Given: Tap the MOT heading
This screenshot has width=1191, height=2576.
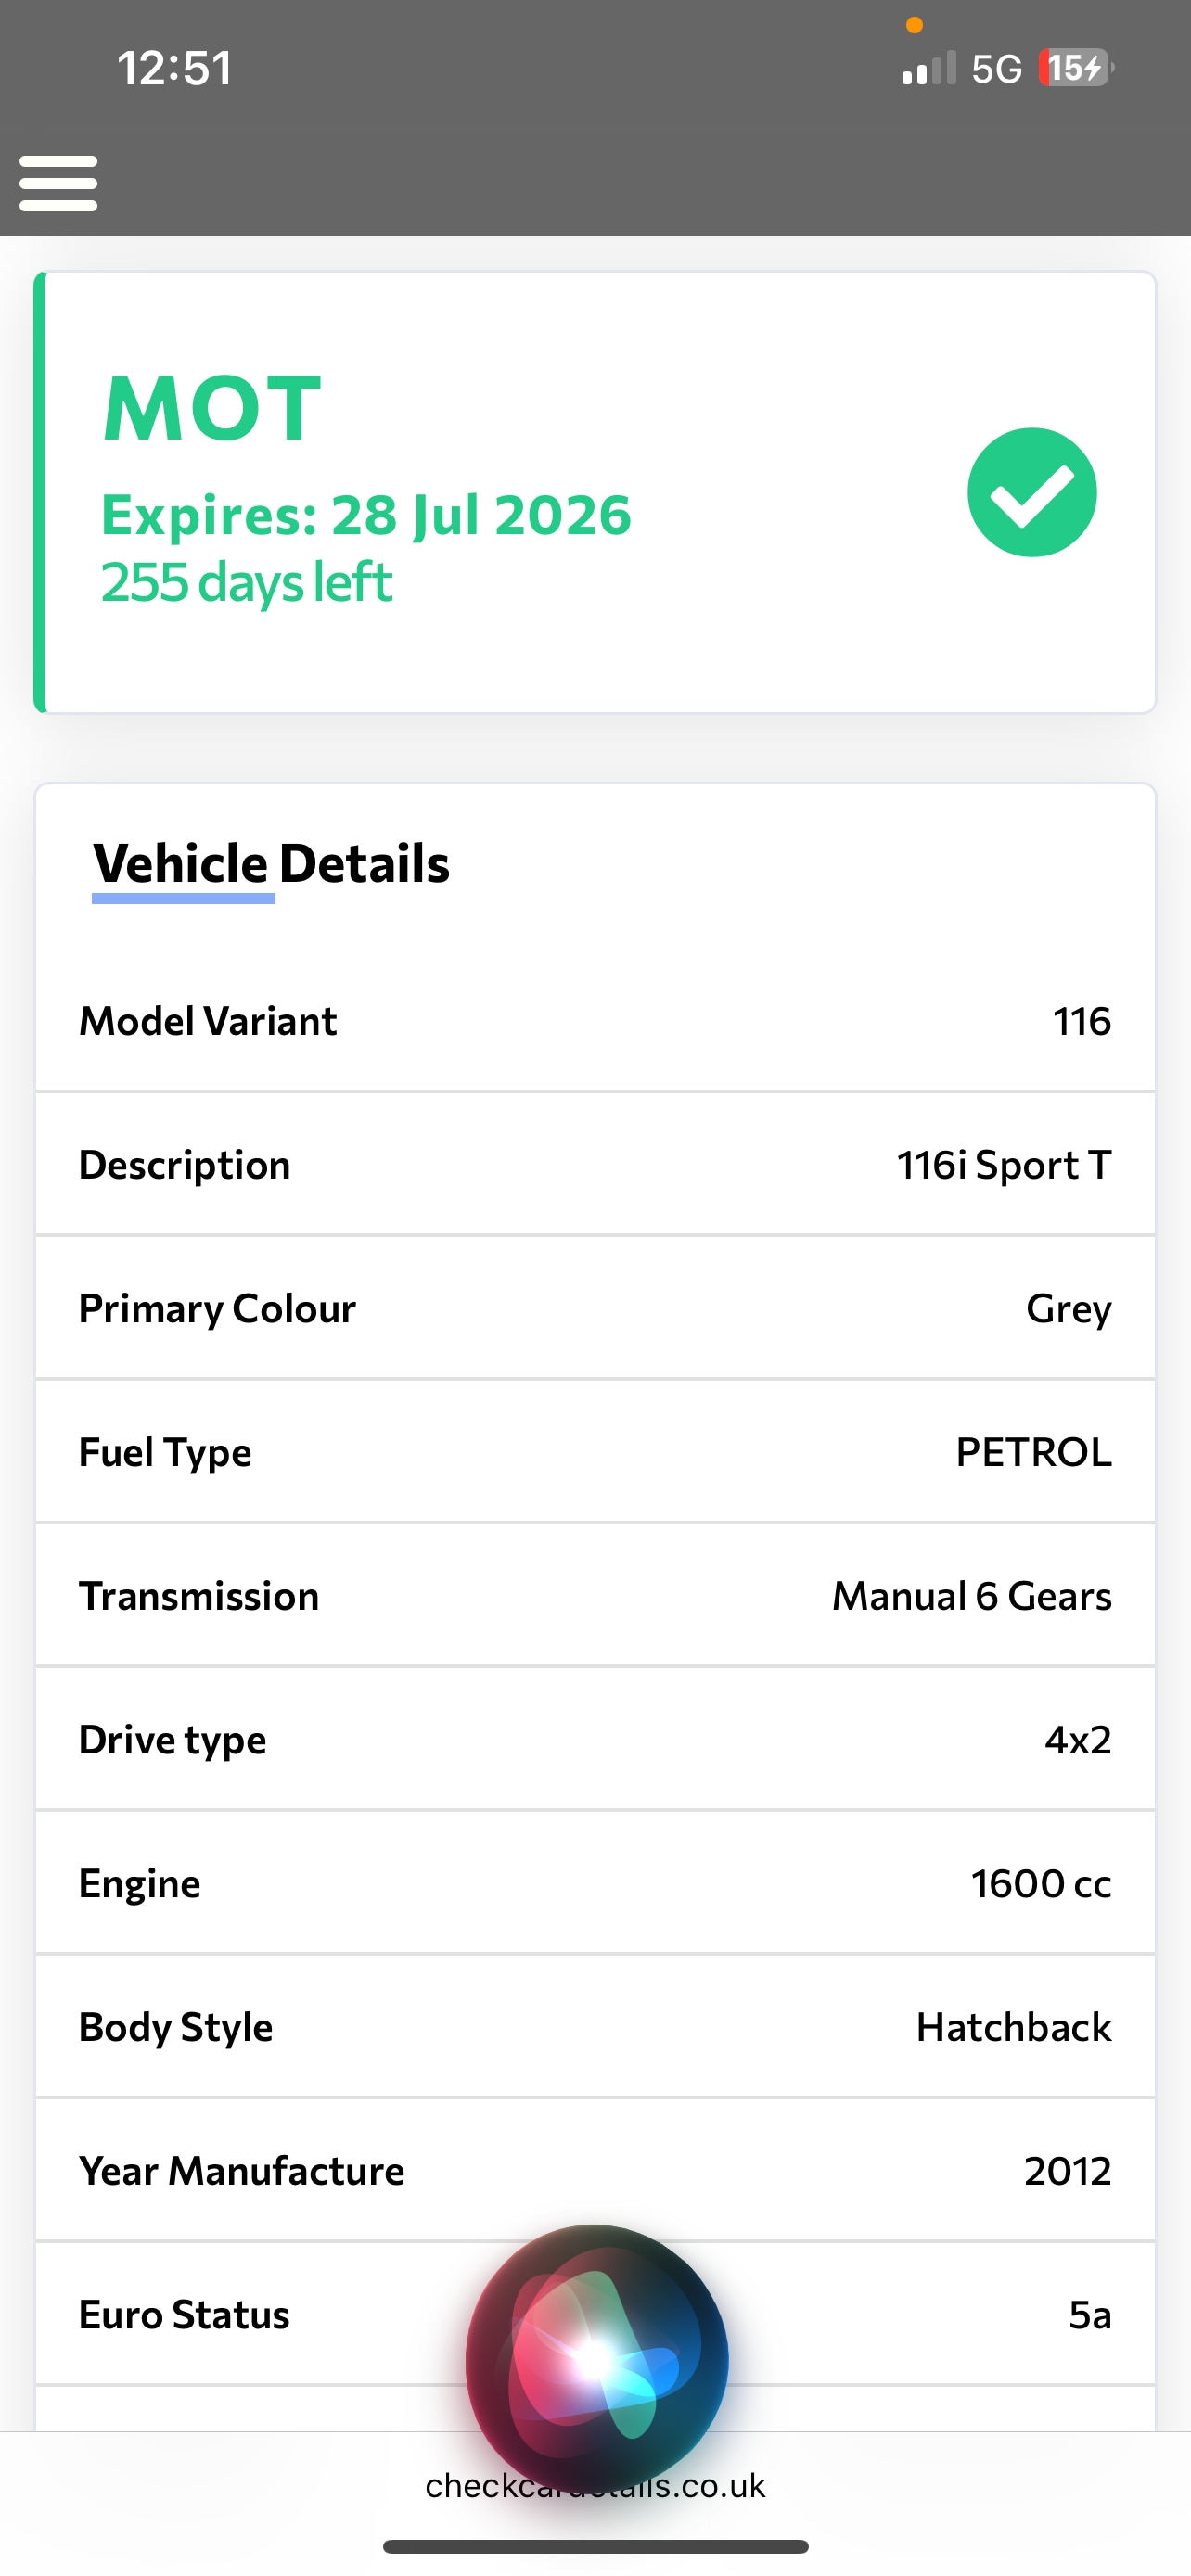Looking at the screenshot, I should [212, 408].
